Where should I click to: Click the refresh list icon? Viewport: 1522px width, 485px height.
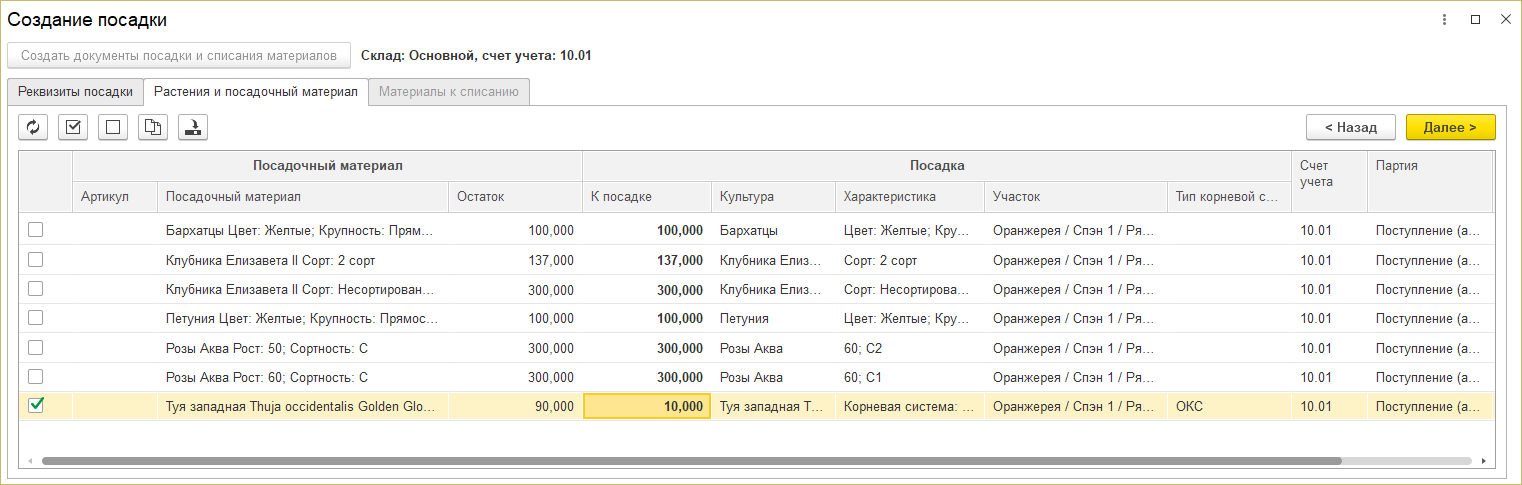click(33, 127)
